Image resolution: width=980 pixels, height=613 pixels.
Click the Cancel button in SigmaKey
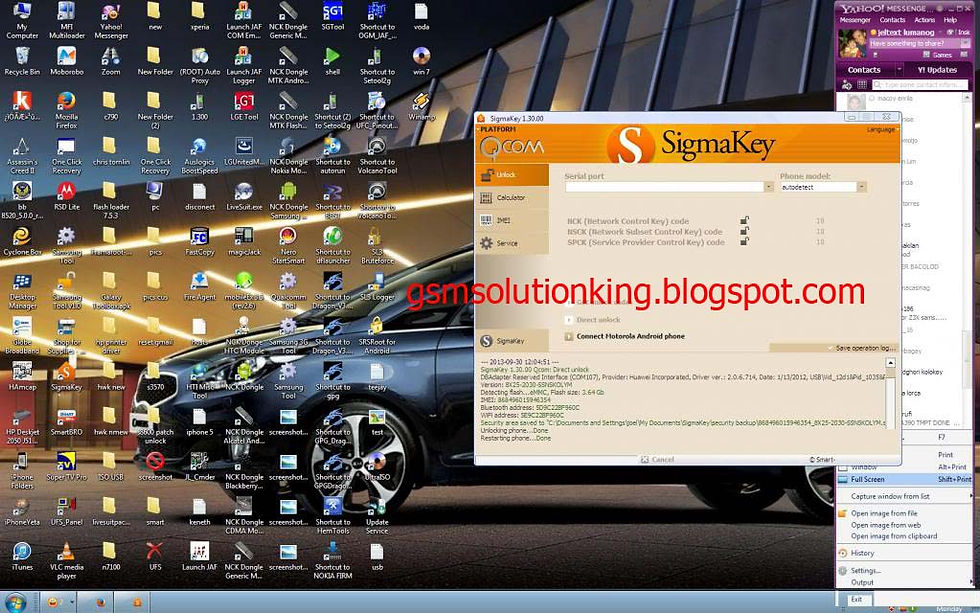pyautogui.click(x=657, y=459)
